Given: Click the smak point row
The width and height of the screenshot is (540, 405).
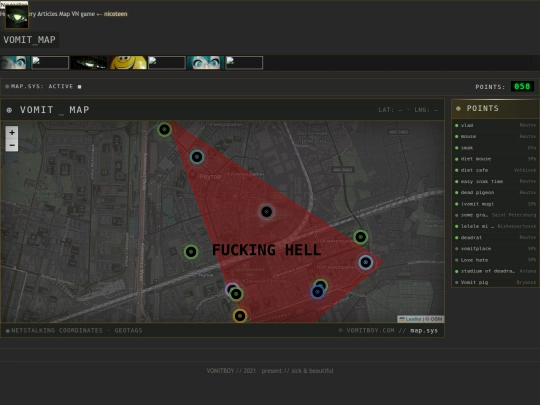Looking at the screenshot, I should click(495, 148).
